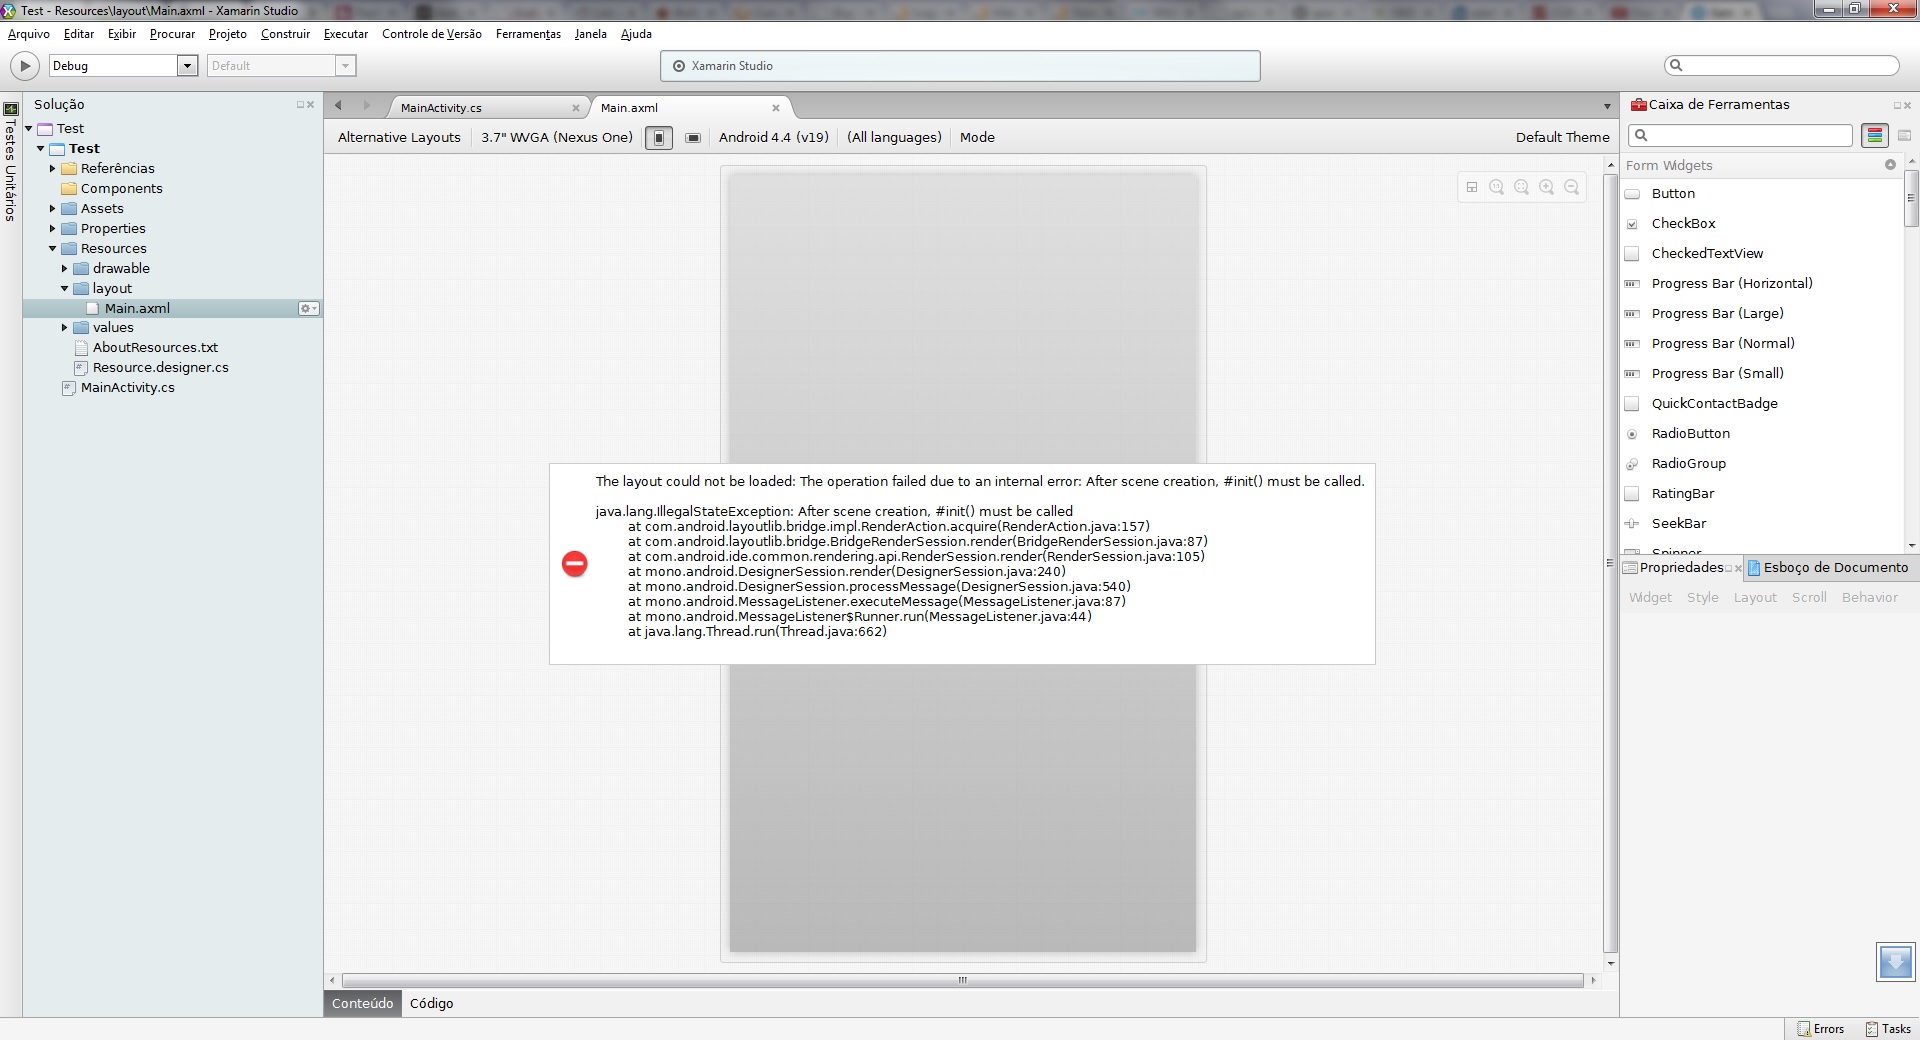Click the toolbox search field
The image size is (1920, 1040).
1740,135
